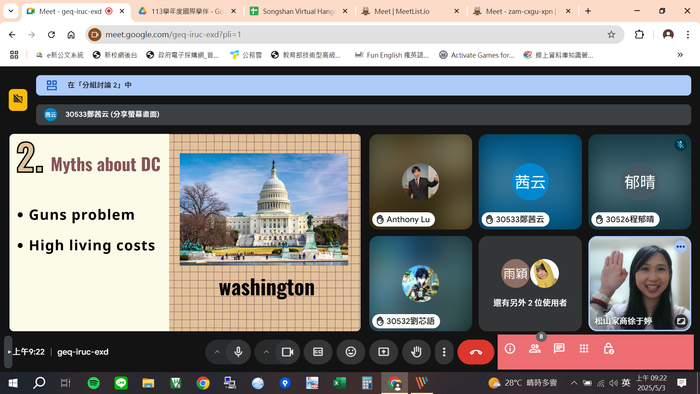
Task: Open Chrome three-dot menu
Action: [688, 34]
